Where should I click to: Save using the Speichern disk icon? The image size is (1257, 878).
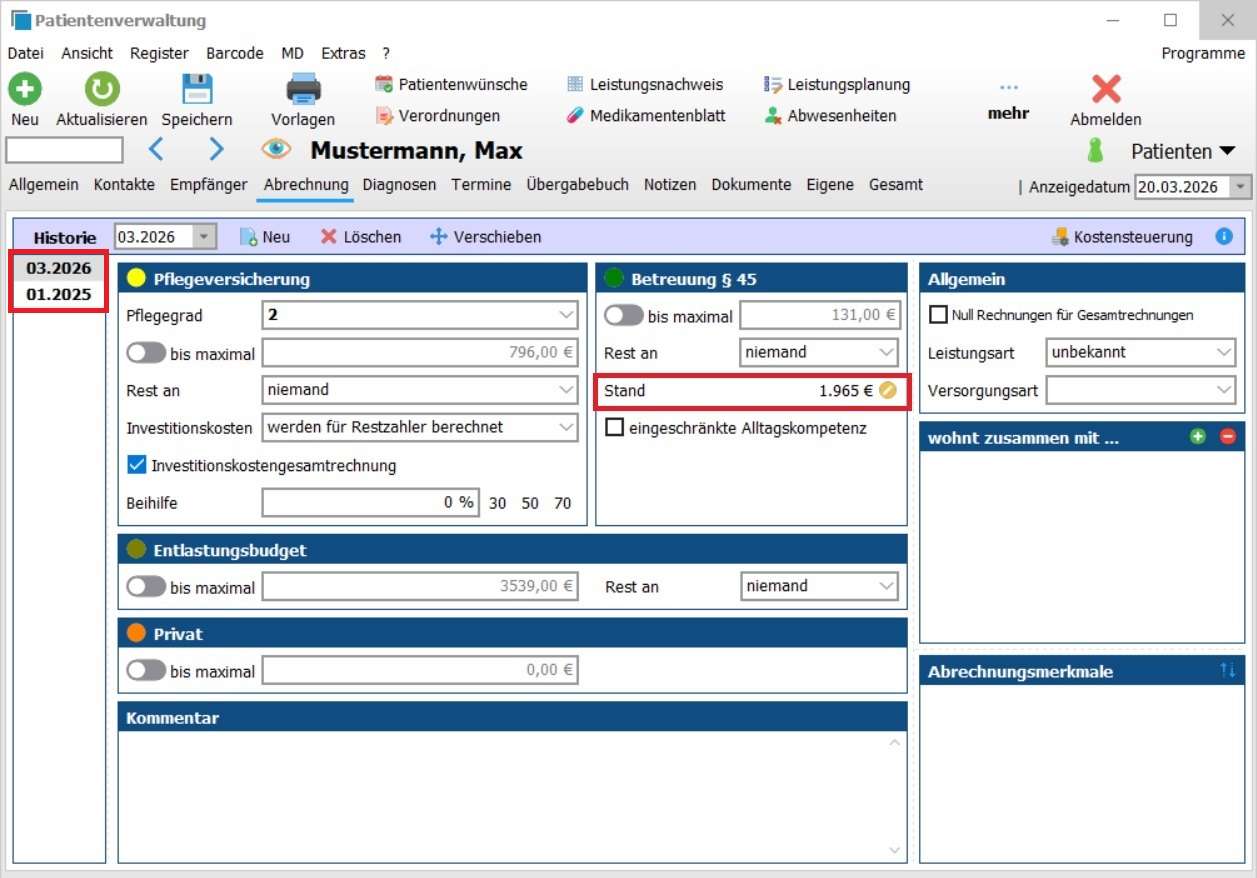point(197,90)
